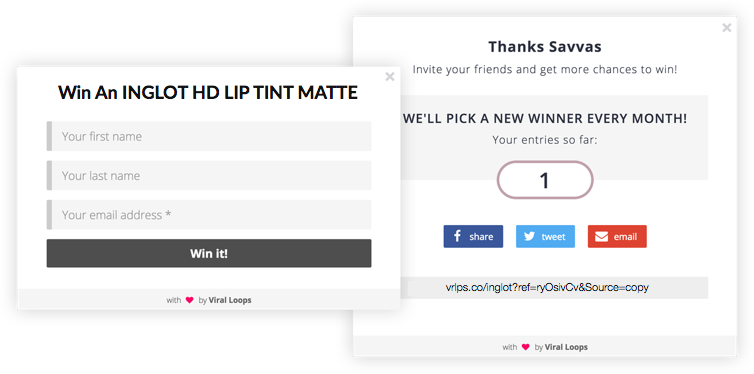Image resolution: width=754 pixels, height=374 pixels.
Task: Close the Thanks Savvas popup
Action: point(727,28)
